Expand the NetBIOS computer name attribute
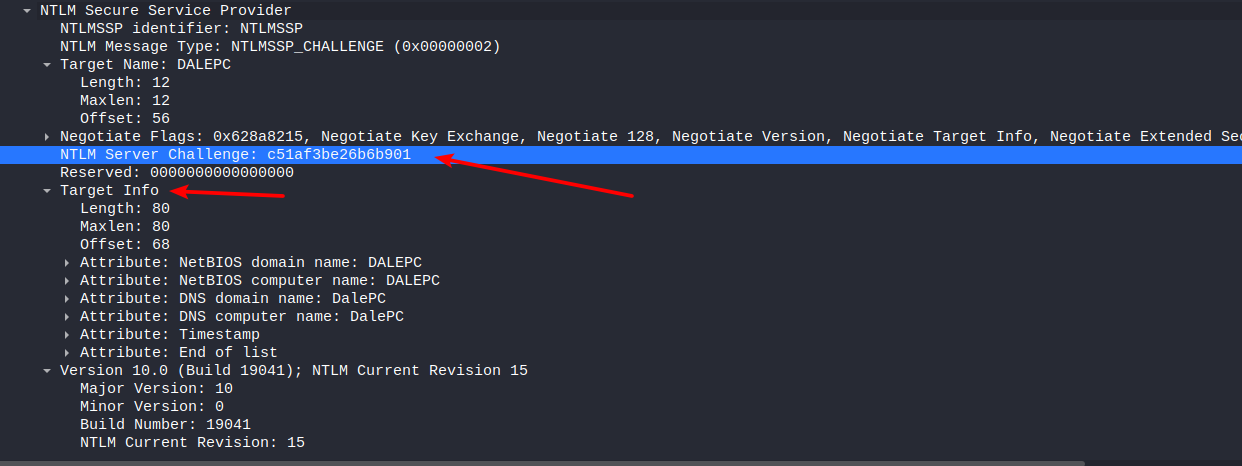The width and height of the screenshot is (1242, 466). 67,281
